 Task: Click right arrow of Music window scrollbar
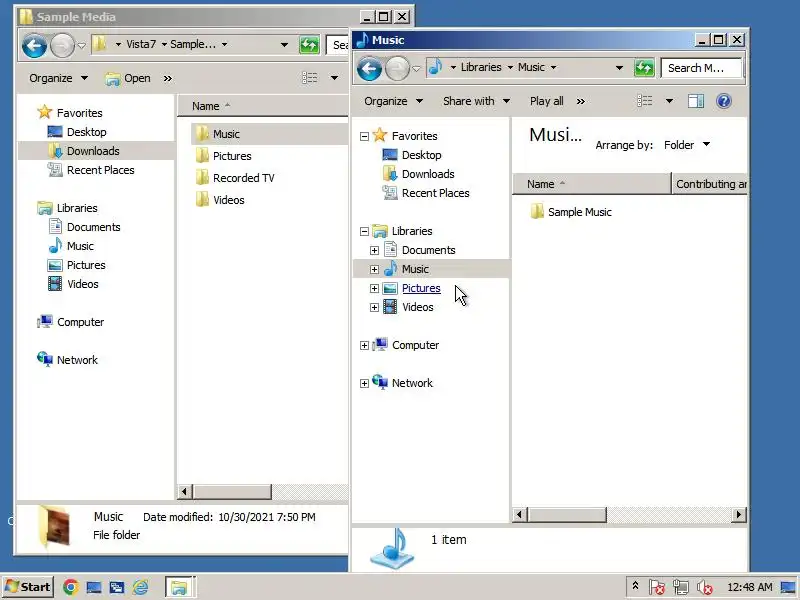tap(738, 515)
